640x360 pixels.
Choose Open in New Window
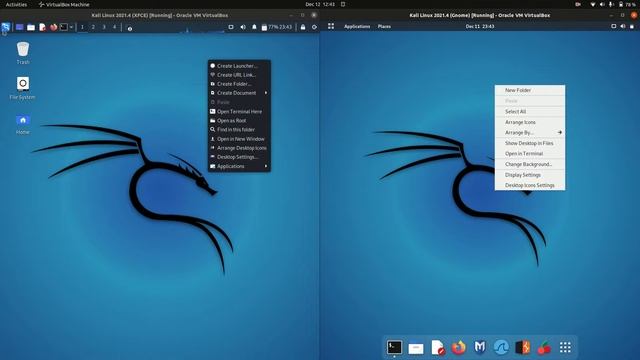pyautogui.click(x=239, y=139)
